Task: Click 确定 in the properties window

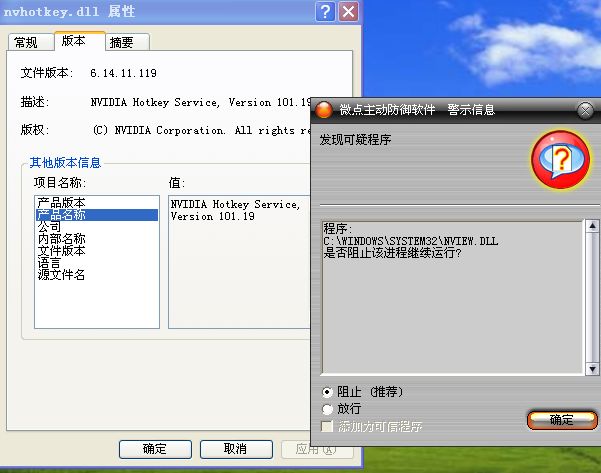Action: pyautogui.click(x=155, y=449)
